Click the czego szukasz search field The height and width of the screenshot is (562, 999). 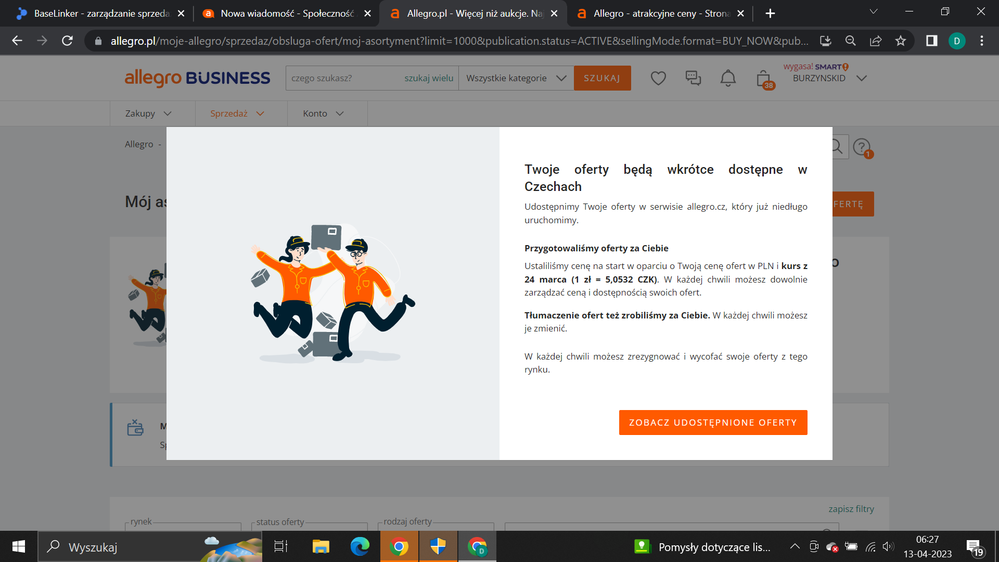(342, 78)
